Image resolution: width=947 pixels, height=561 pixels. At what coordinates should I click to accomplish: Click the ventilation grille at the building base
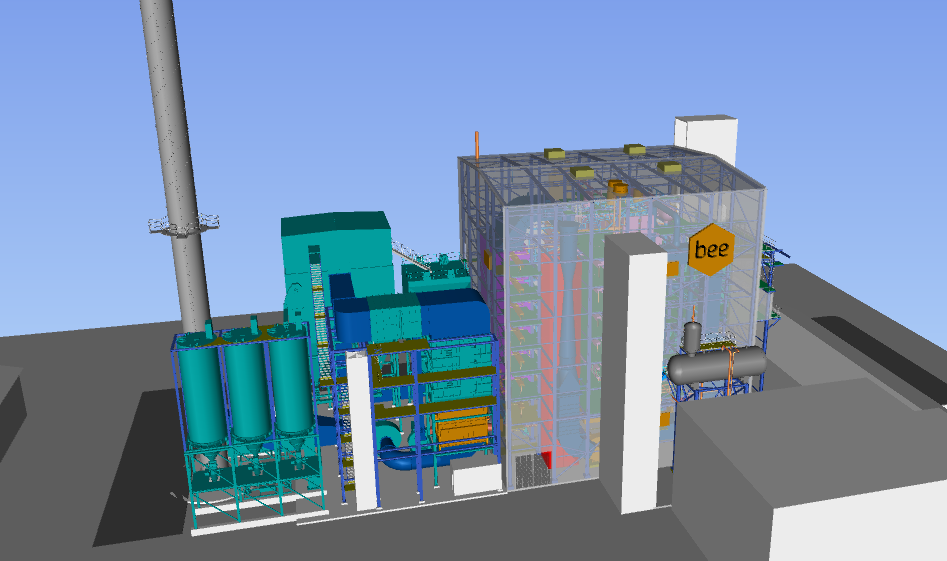[x=529, y=468]
